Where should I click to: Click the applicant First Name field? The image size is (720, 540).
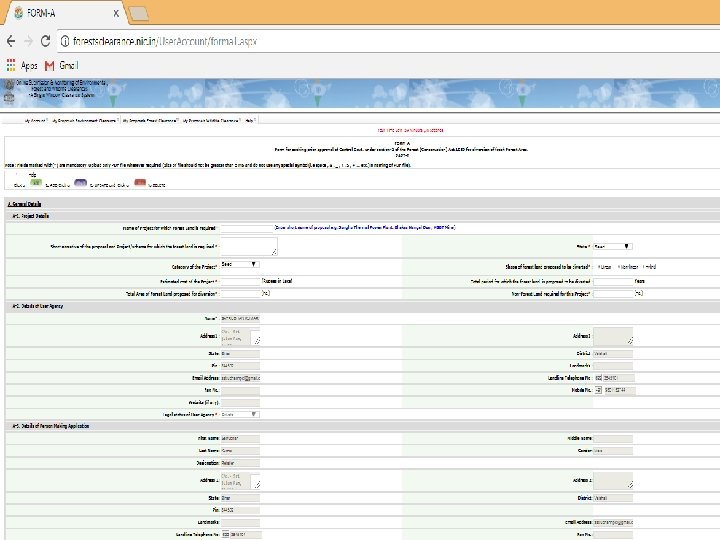click(x=240, y=439)
